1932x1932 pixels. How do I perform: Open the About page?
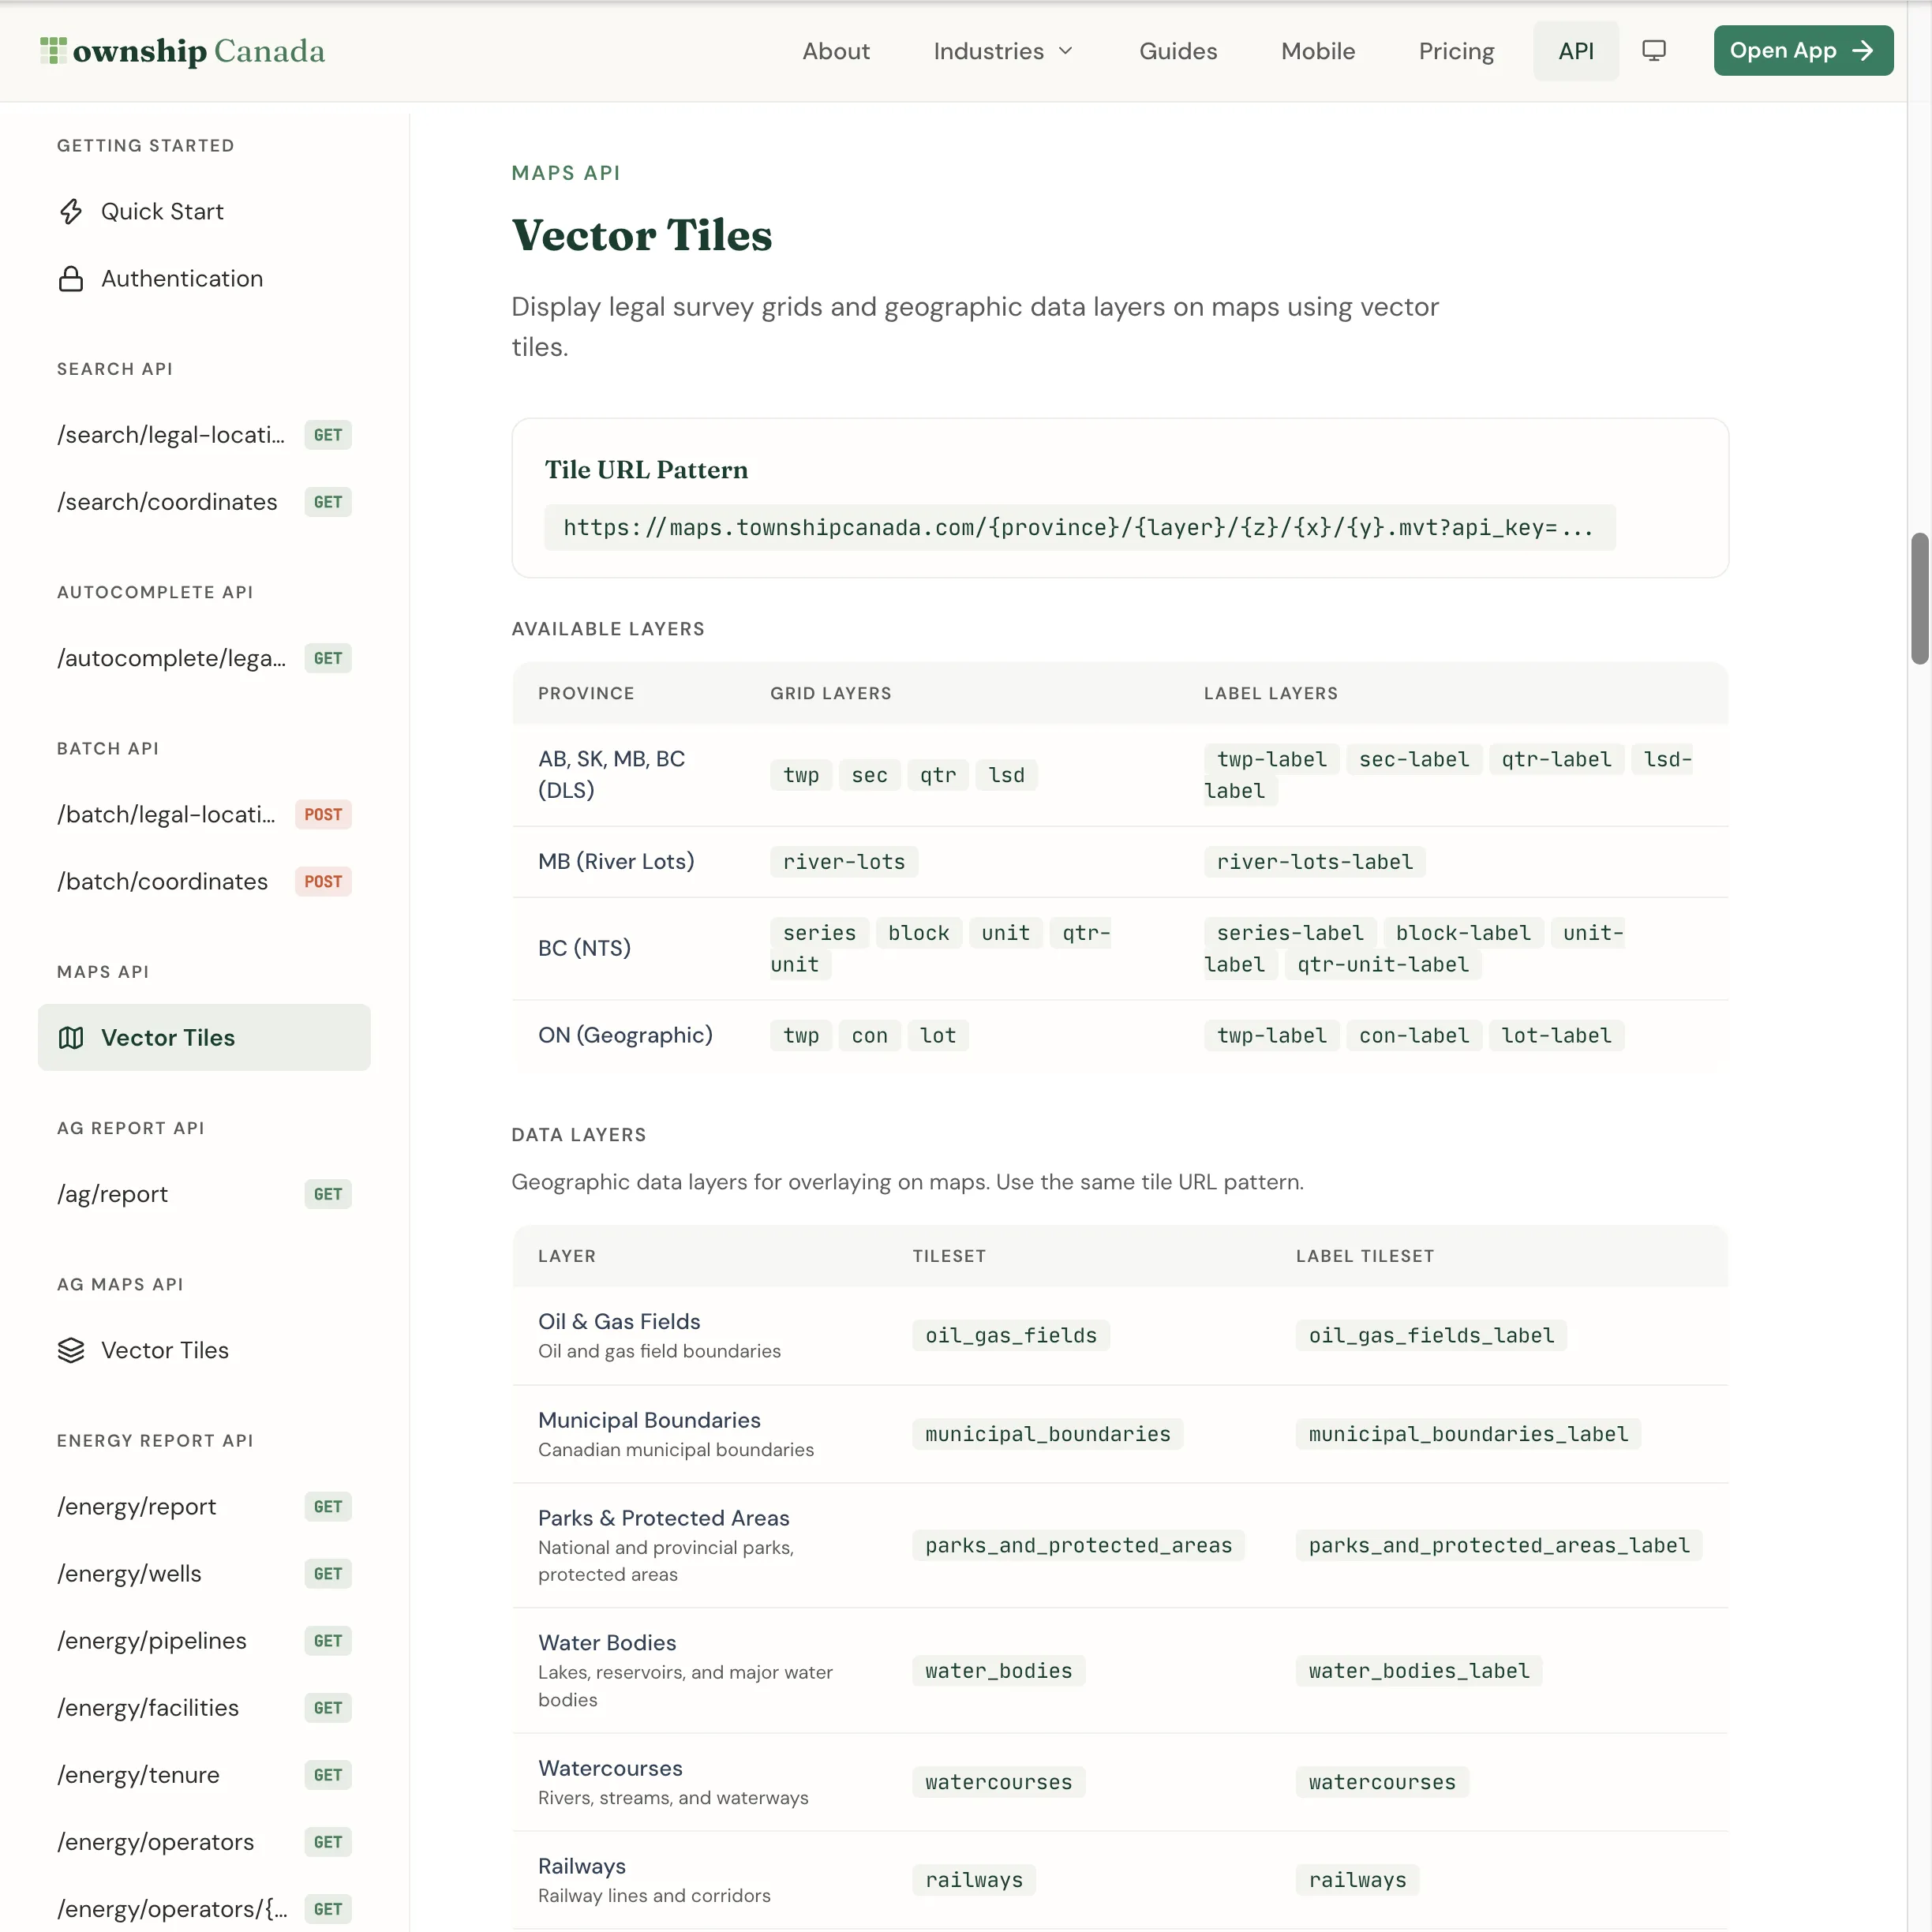(836, 51)
